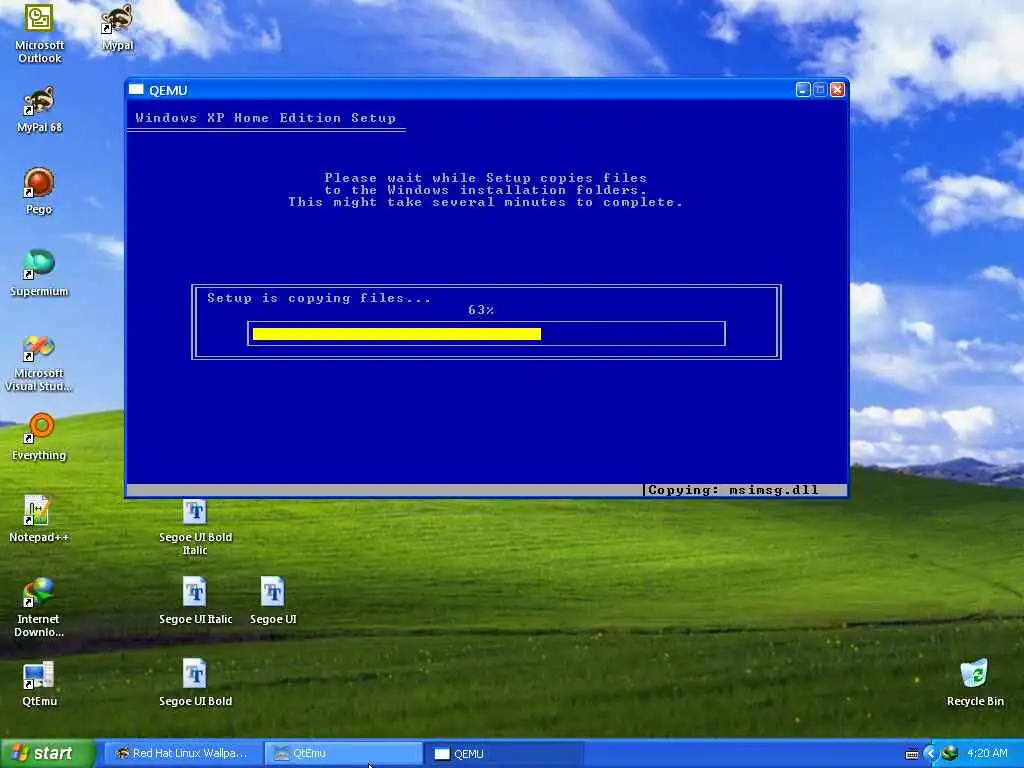Click the keyboard icon in system tray
The width and height of the screenshot is (1024, 768).
[912, 754]
